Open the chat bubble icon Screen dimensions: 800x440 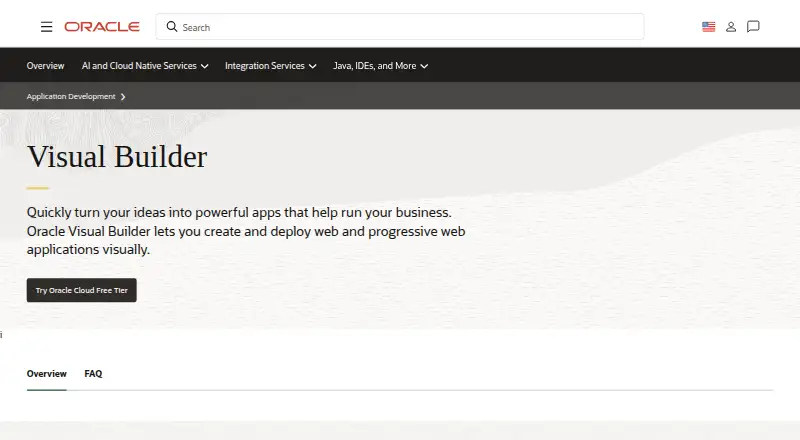tap(753, 27)
